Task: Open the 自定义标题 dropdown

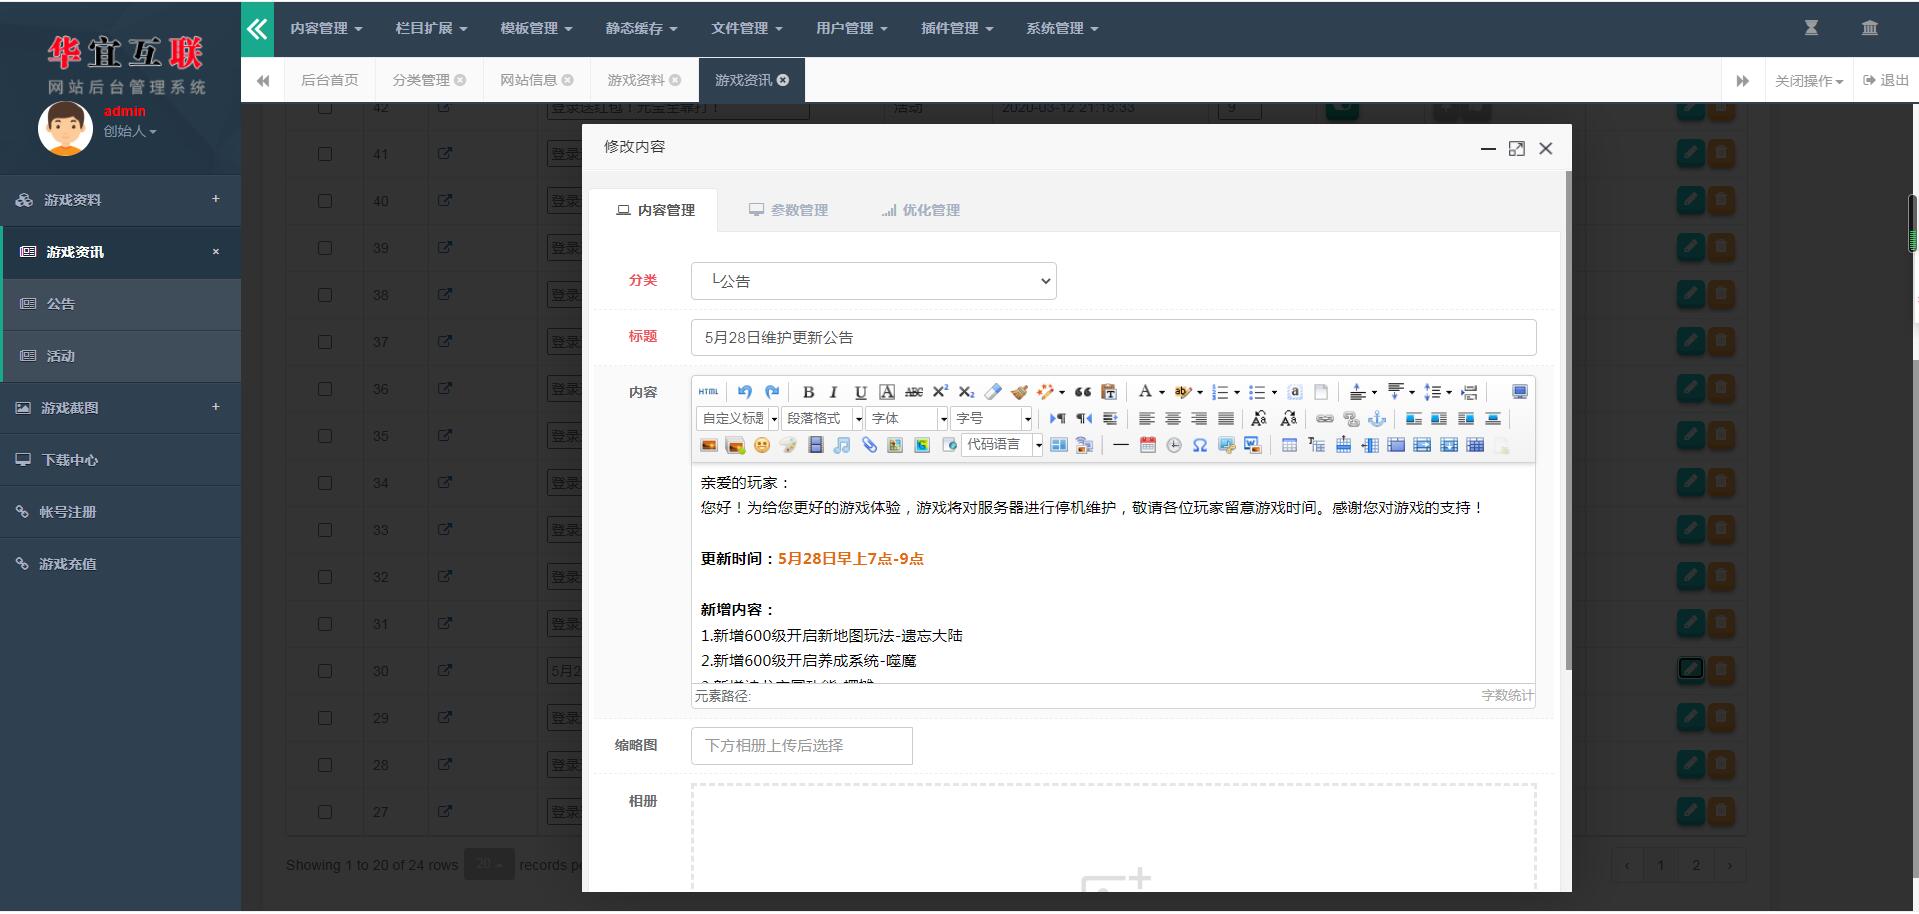Action: [x=737, y=419]
